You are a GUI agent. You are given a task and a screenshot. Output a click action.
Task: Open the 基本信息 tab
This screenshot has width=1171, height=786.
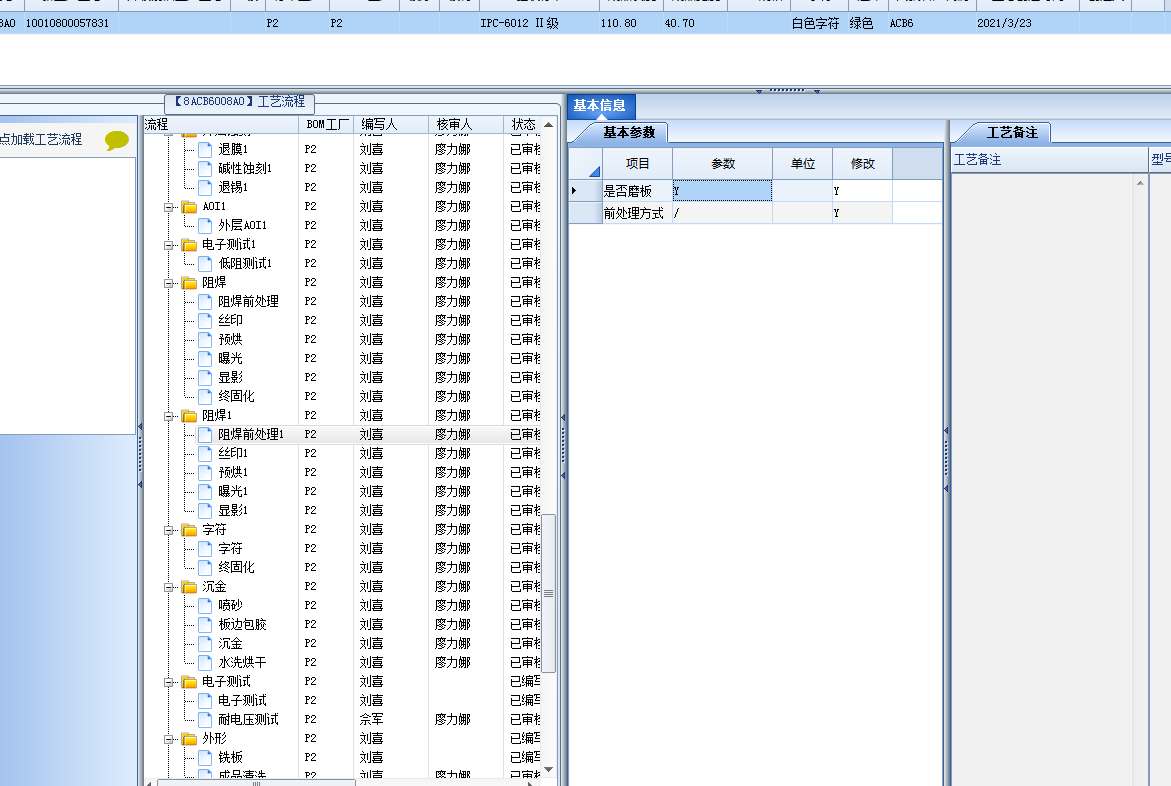click(600, 106)
